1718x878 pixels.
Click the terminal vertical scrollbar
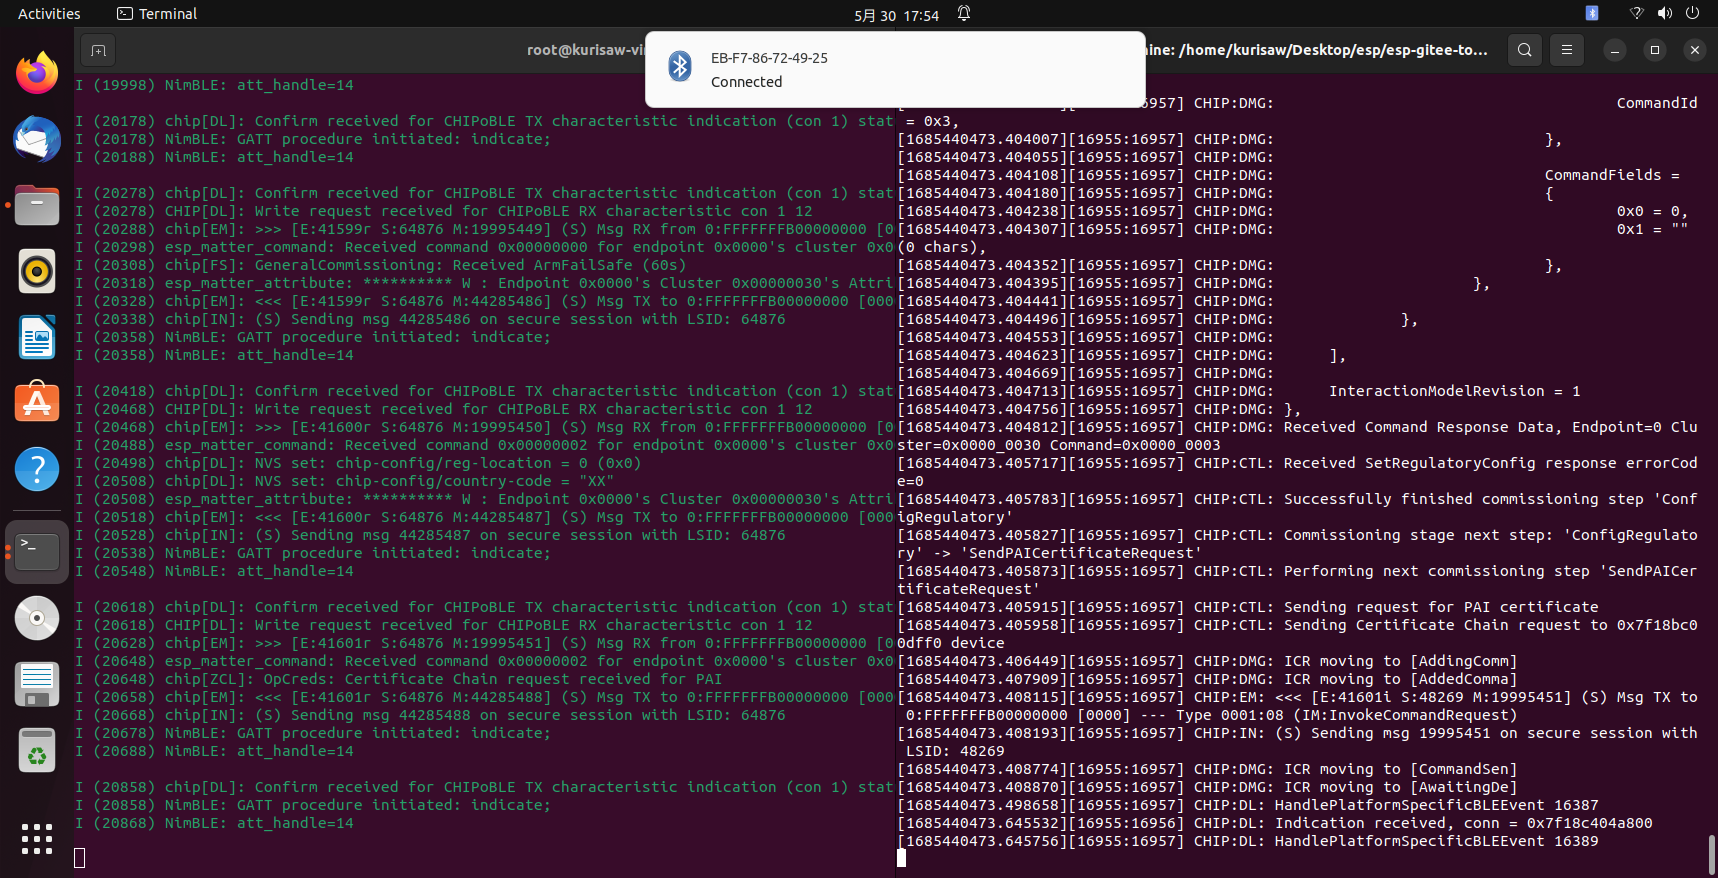(1711, 854)
